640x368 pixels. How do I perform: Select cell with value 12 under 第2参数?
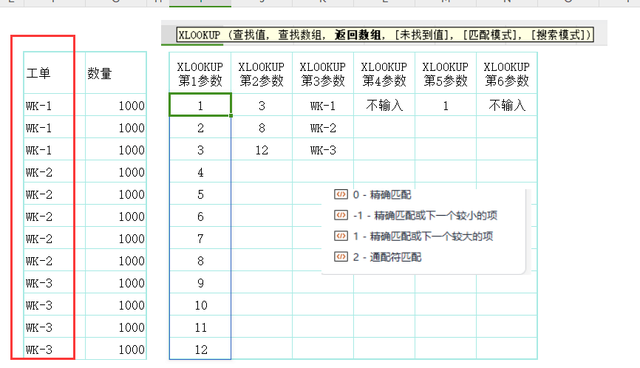coord(262,150)
